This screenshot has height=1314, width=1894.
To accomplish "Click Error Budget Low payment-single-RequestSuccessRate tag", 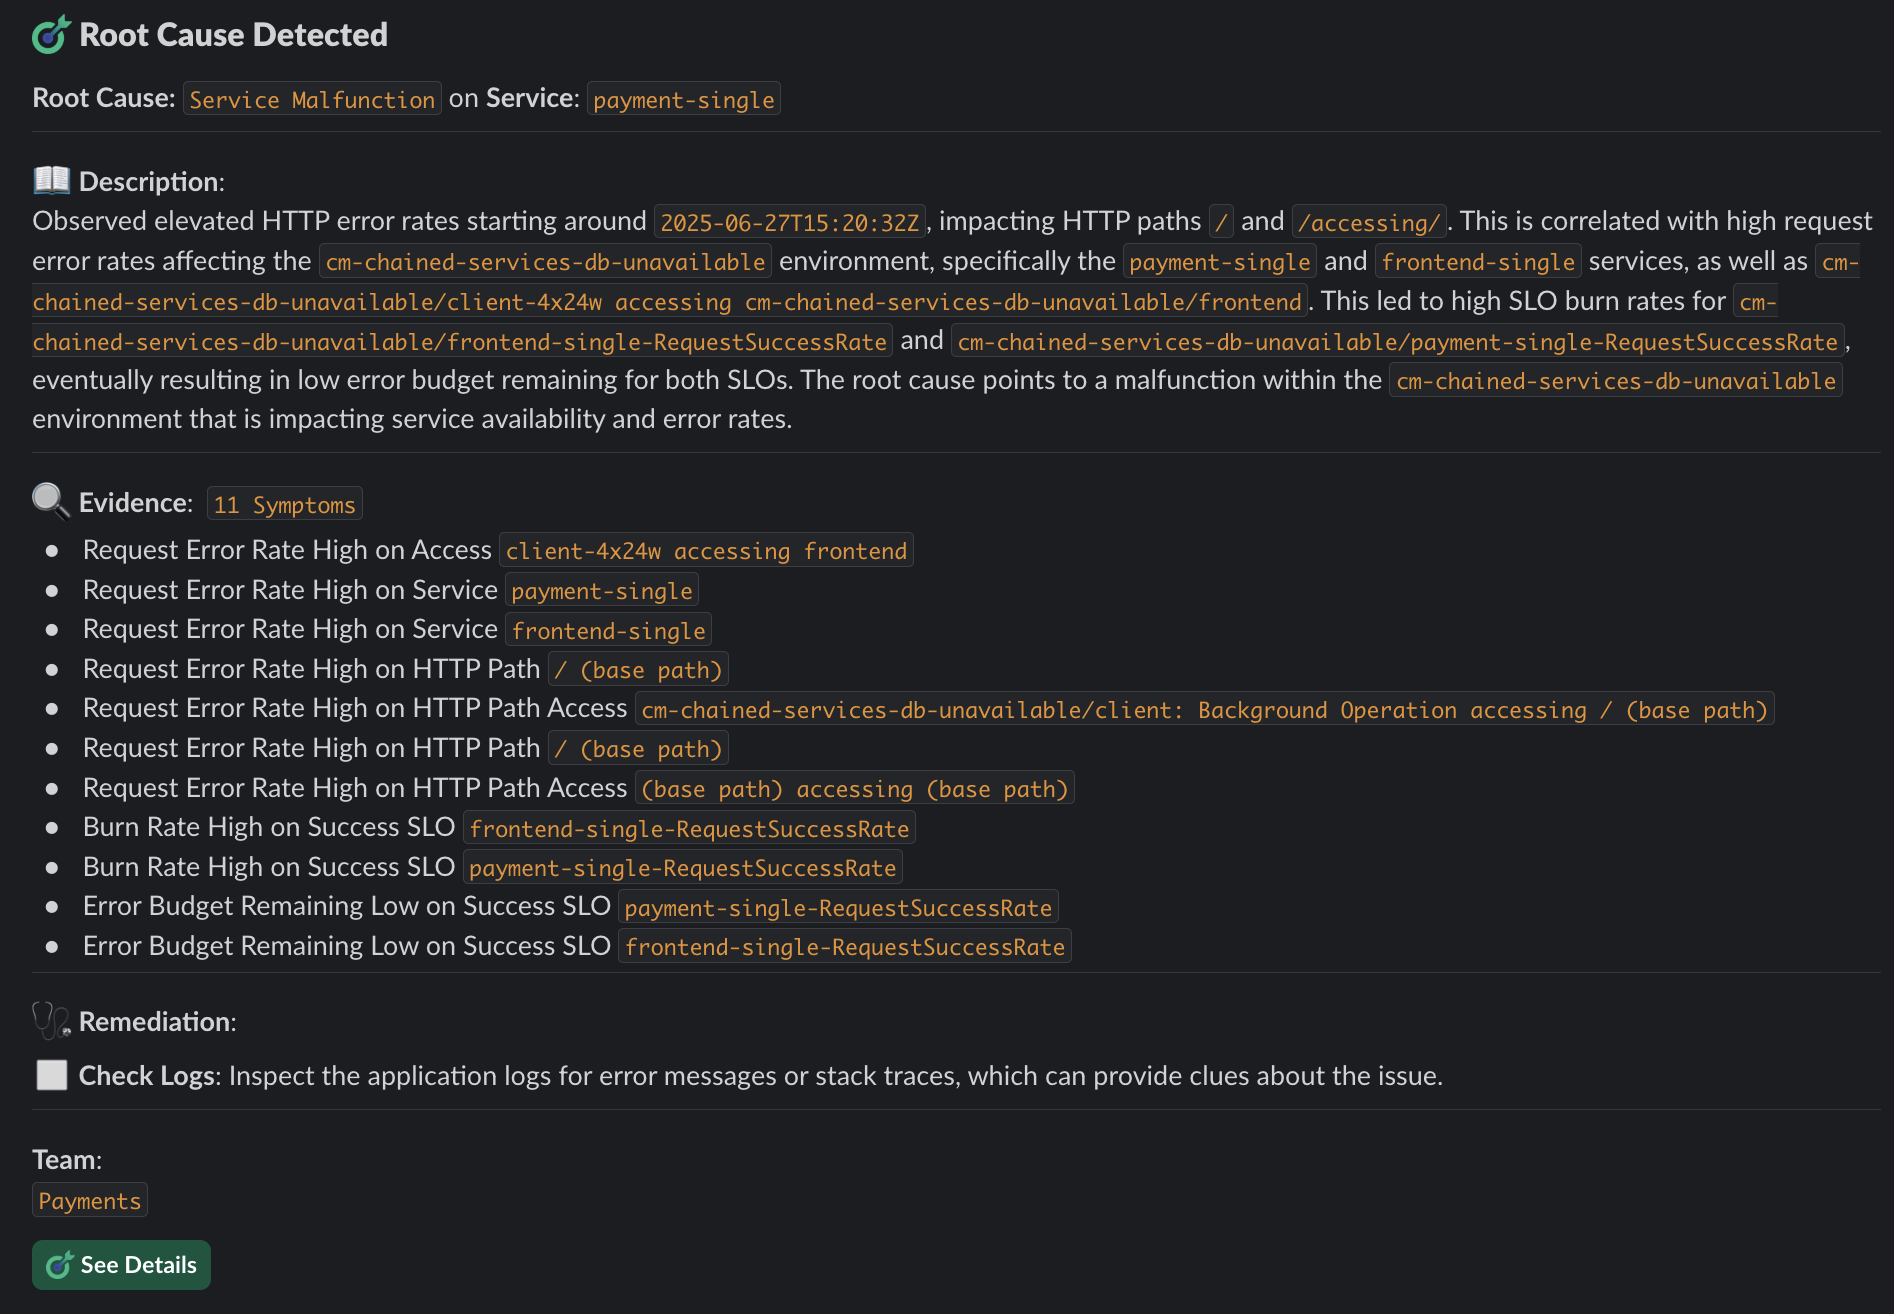I will point(838,907).
